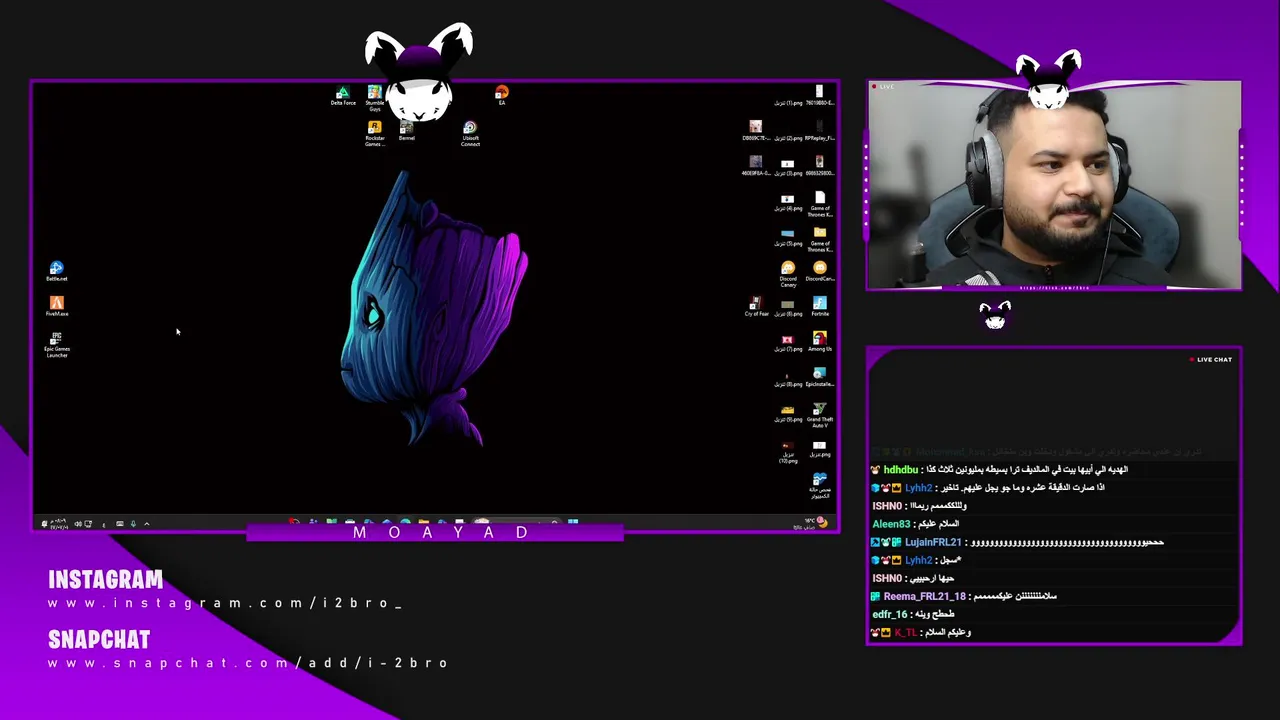The height and width of the screenshot is (720, 1280).
Task: Select the DB869C7E image file
Action: (x=756, y=130)
